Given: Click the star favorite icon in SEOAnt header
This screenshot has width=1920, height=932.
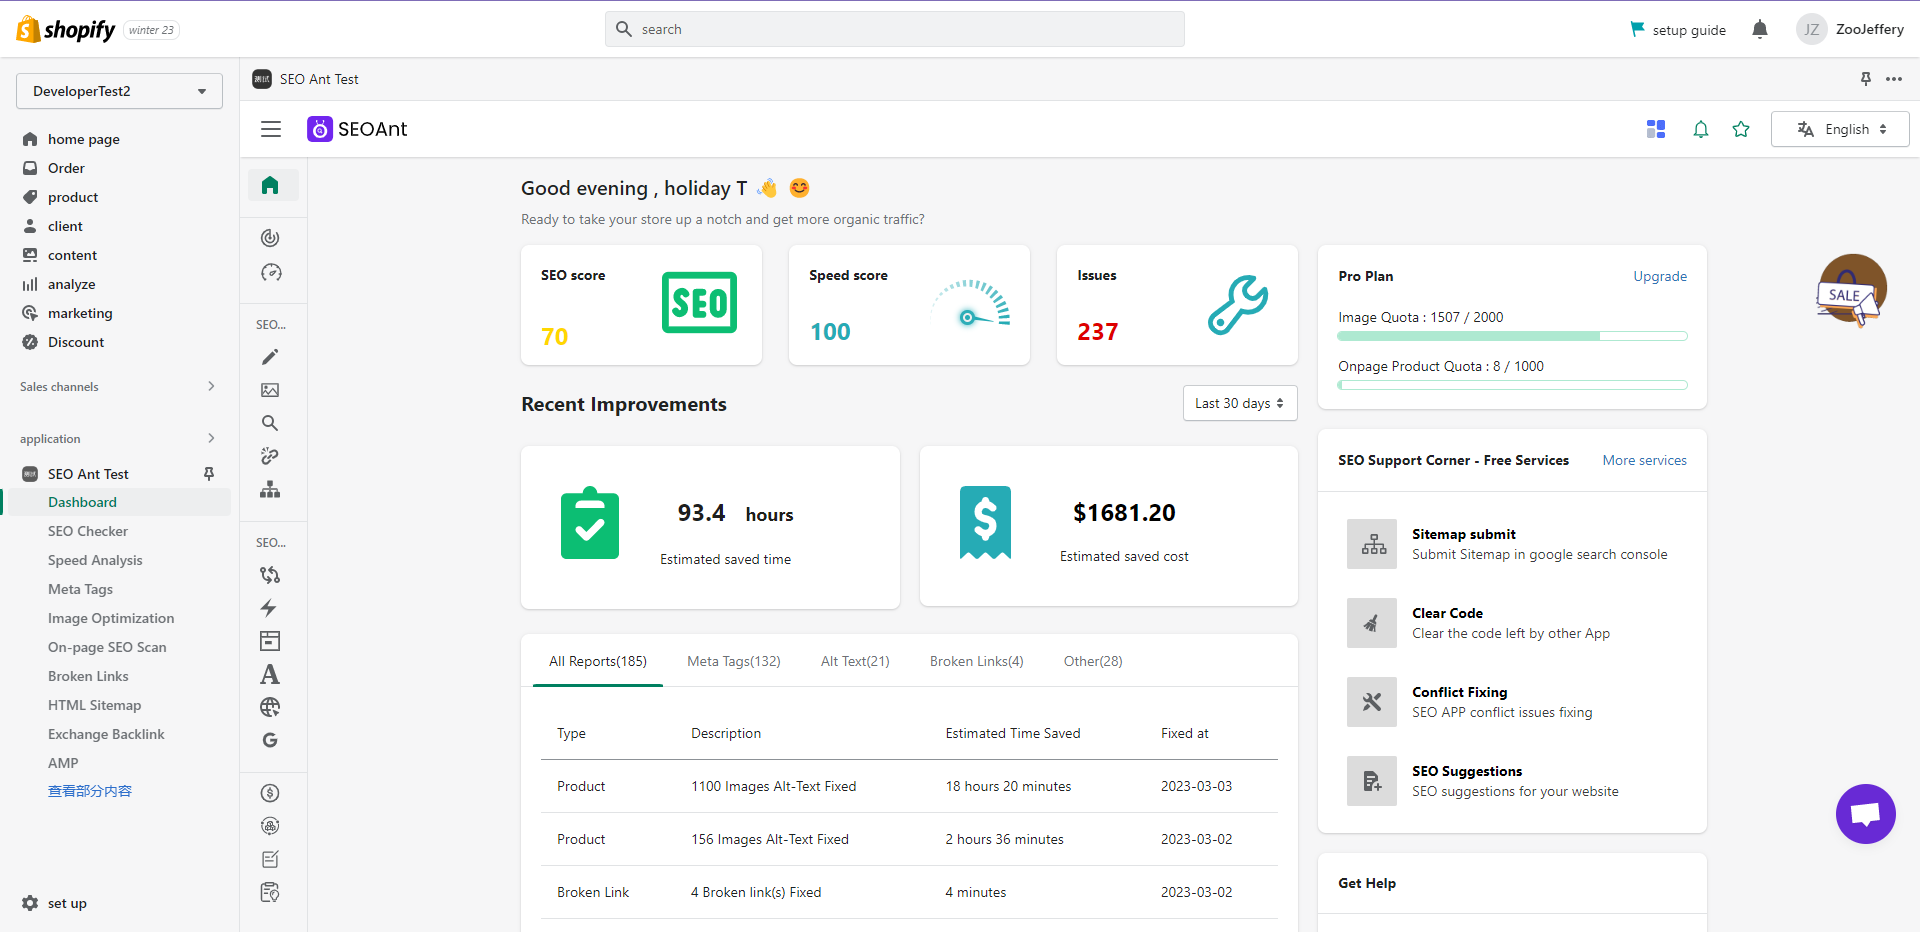Looking at the screenshot, I should point(1741,129).
